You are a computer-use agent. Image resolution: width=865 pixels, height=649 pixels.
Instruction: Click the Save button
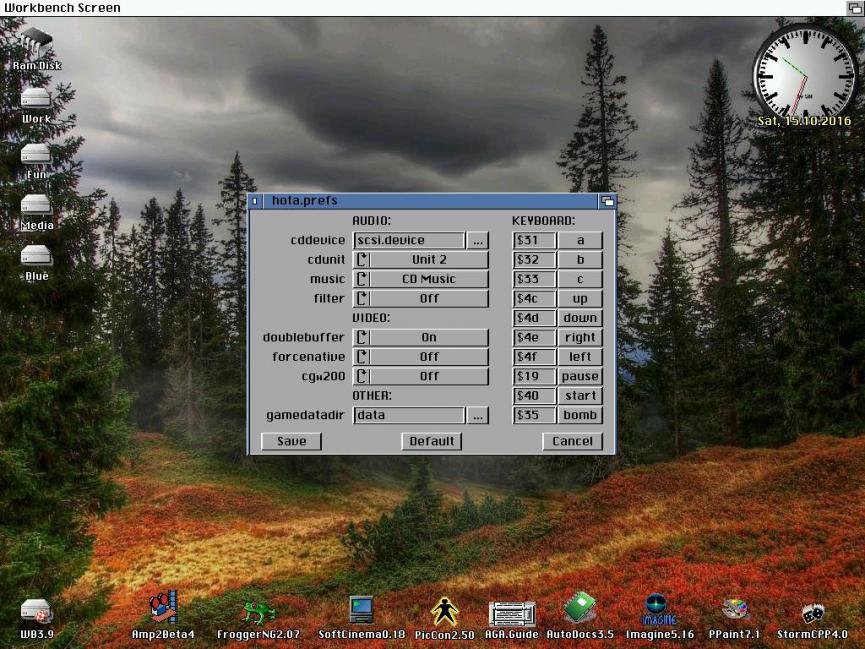(291, 441)
